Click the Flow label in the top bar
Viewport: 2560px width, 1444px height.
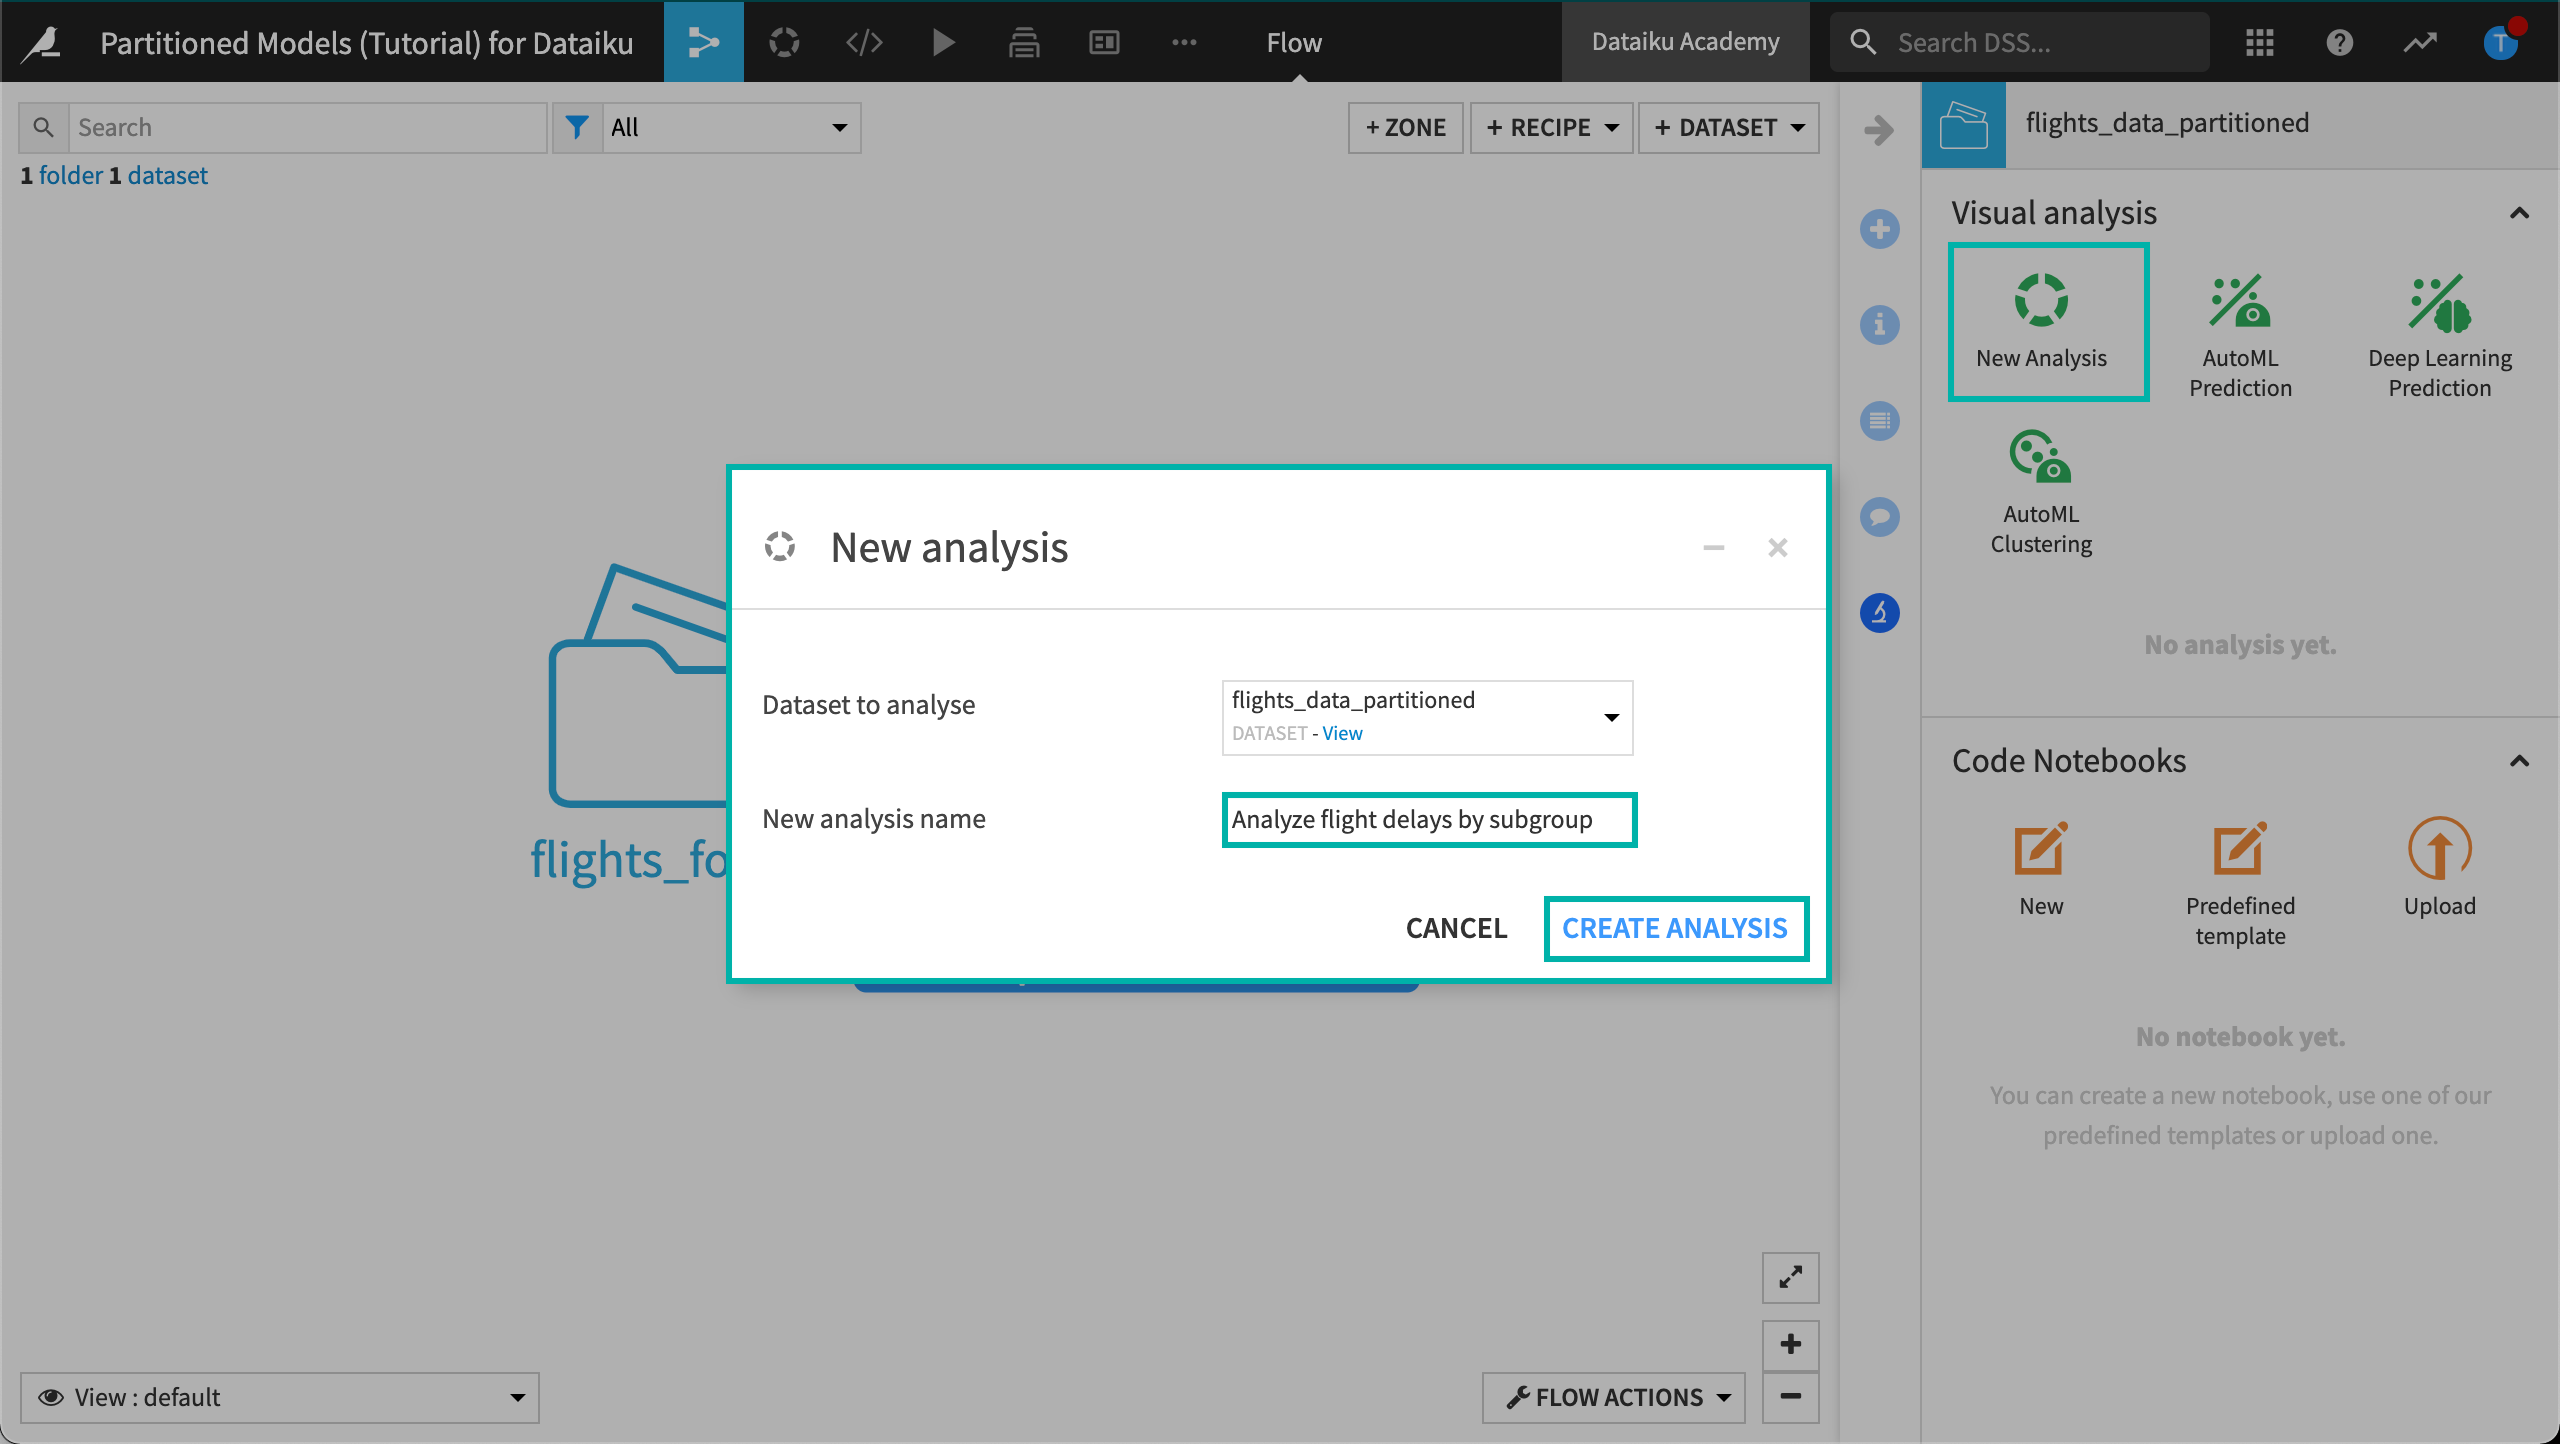click(1294, 42)
